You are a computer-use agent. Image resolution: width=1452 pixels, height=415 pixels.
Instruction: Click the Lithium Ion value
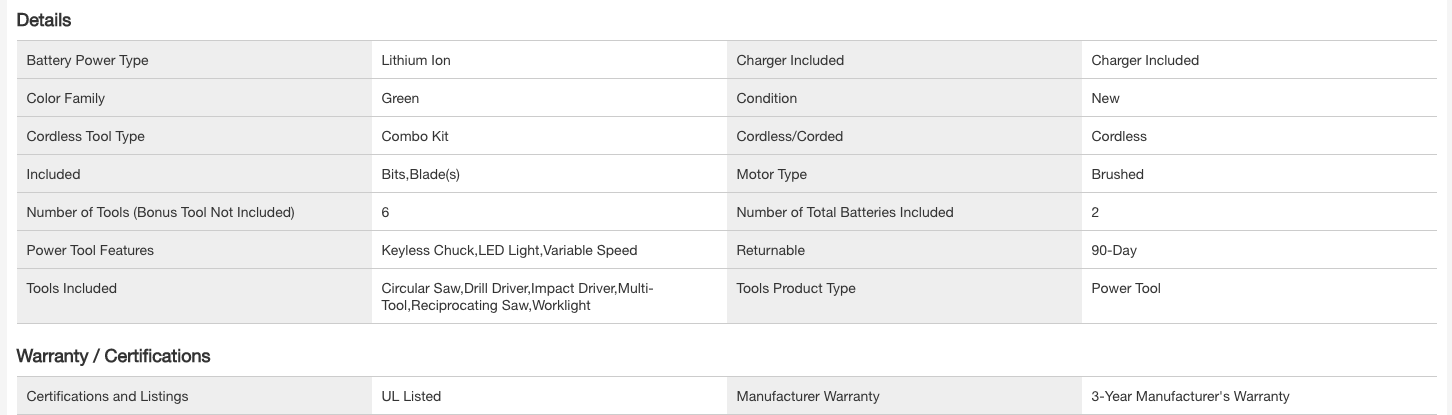tap(416, 60)
